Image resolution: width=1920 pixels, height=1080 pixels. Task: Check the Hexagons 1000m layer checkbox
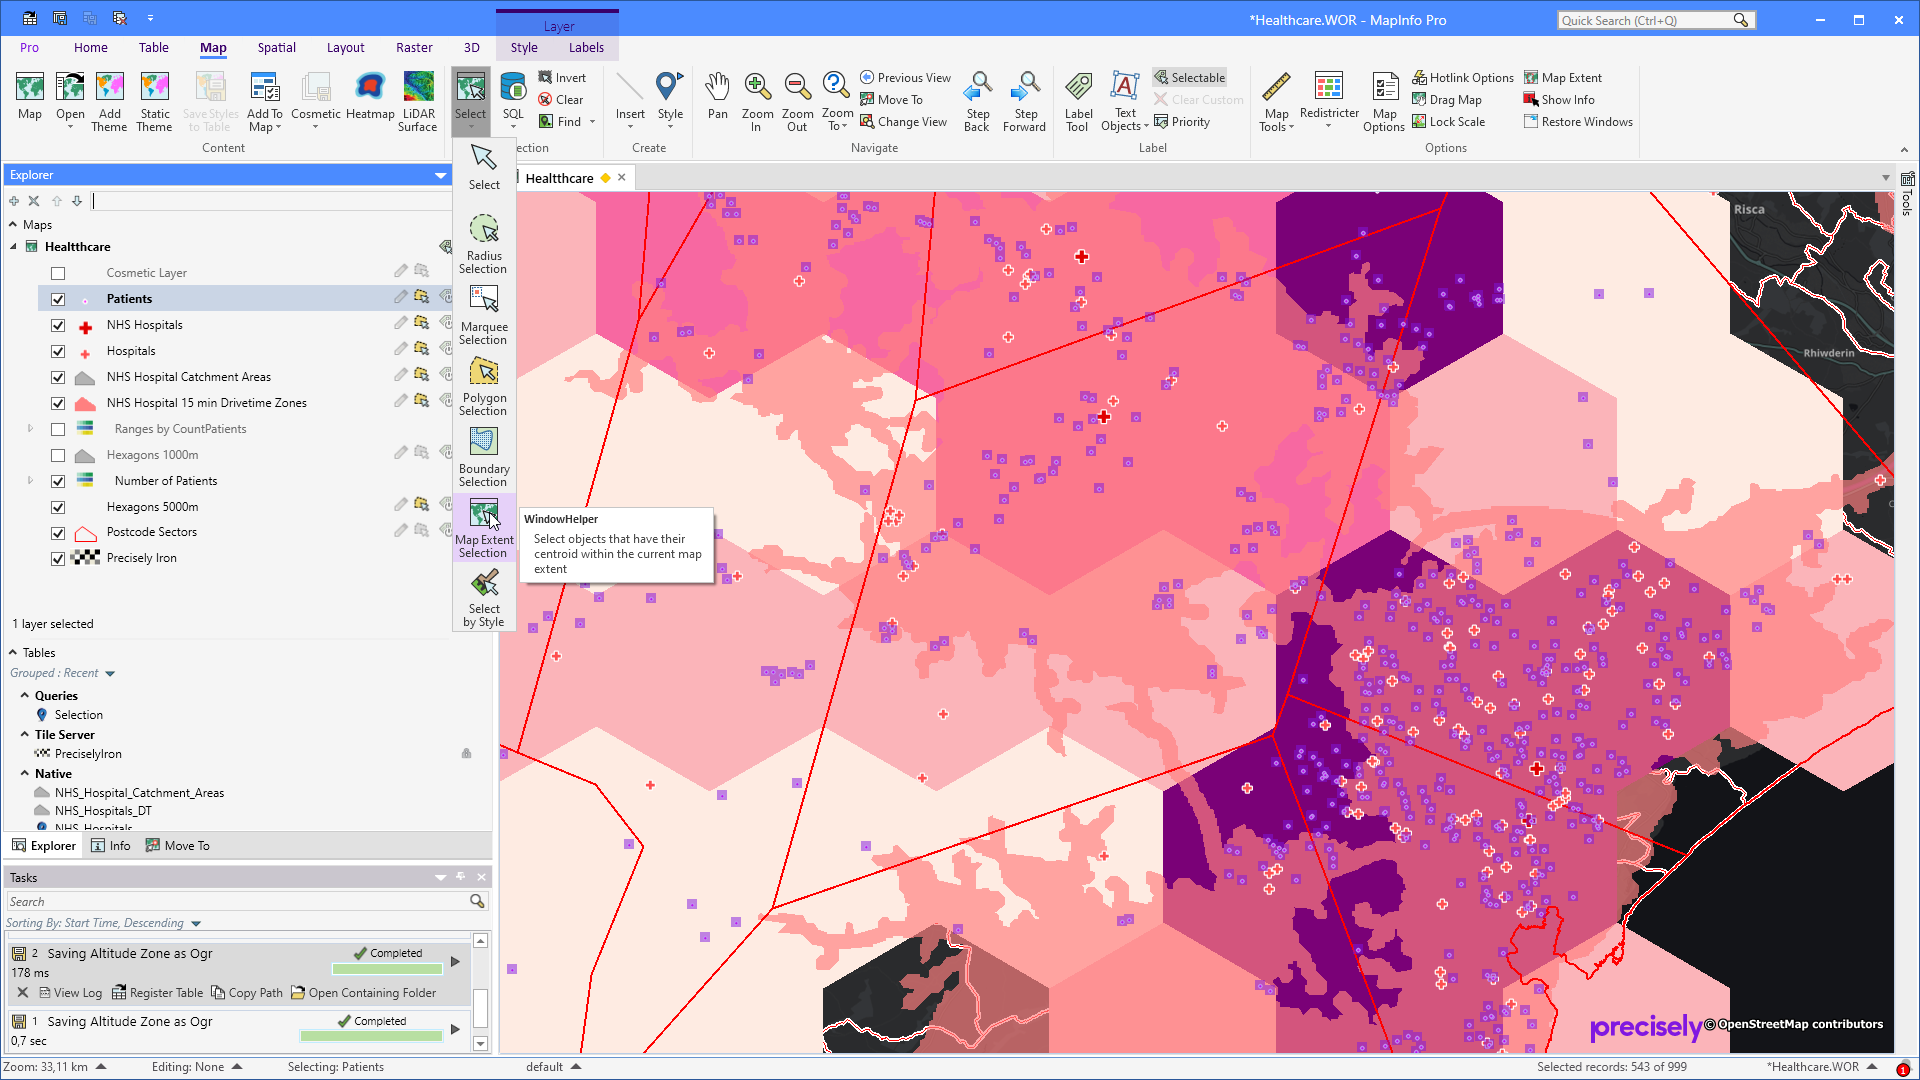click(58, 455)
